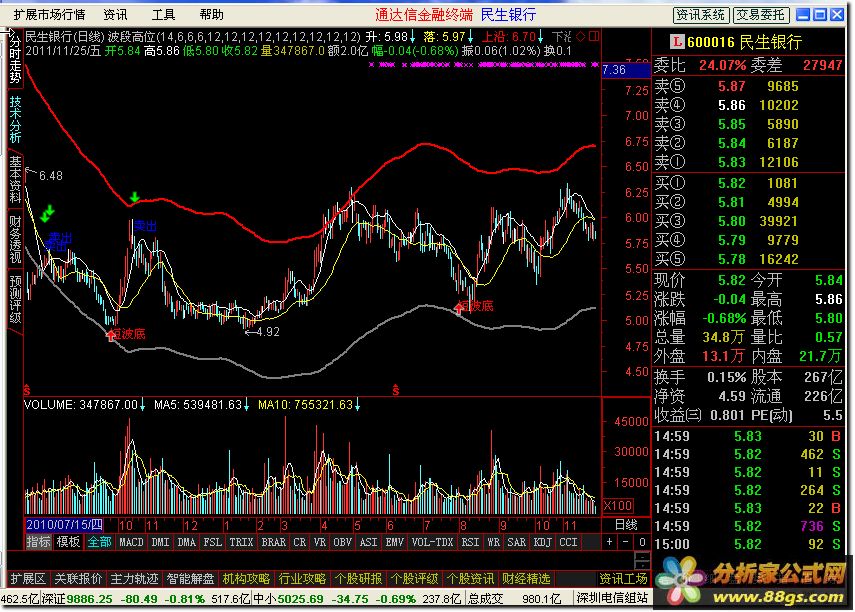Select the 模板 tab
This screenshot has width=855, height=612.
[x=68, y=542]
